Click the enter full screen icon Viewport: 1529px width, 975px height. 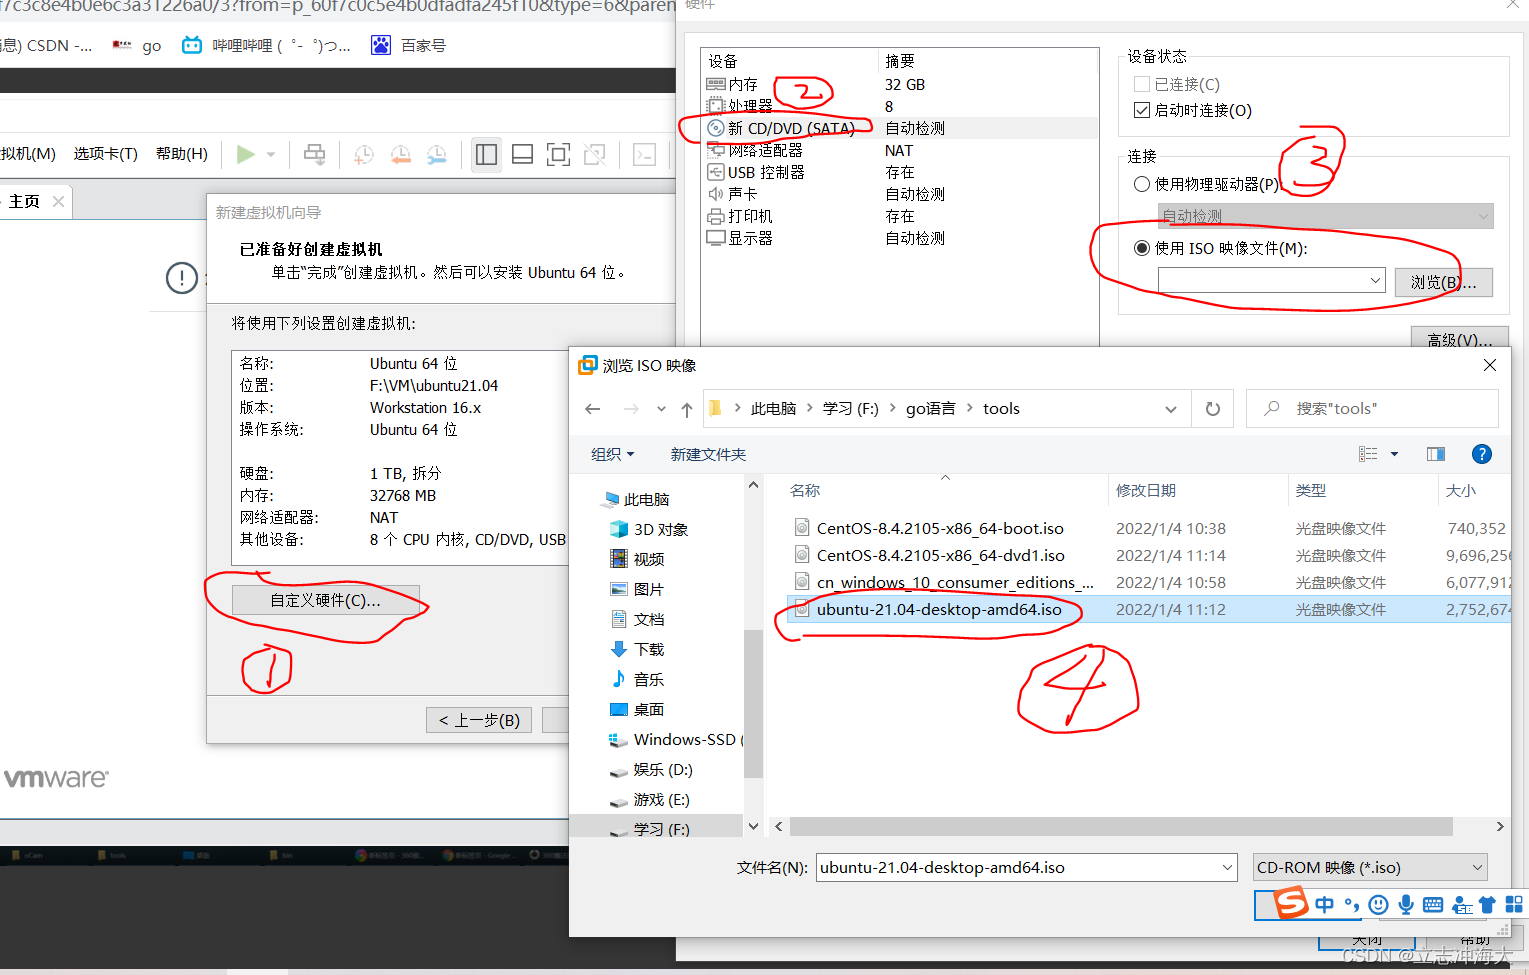pyautogui.click(x=558, y=154)
